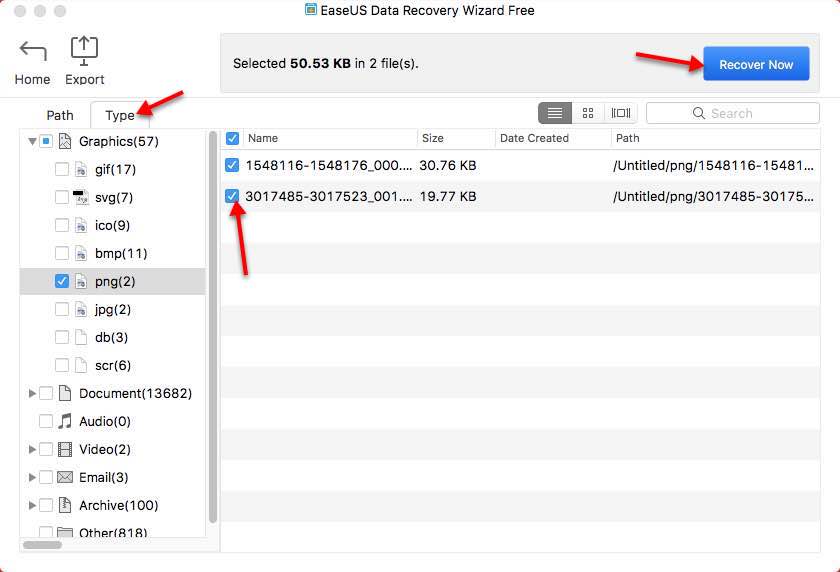
Task: Uncheck the select-all checkbox in Name header
Action: (232, 138)
